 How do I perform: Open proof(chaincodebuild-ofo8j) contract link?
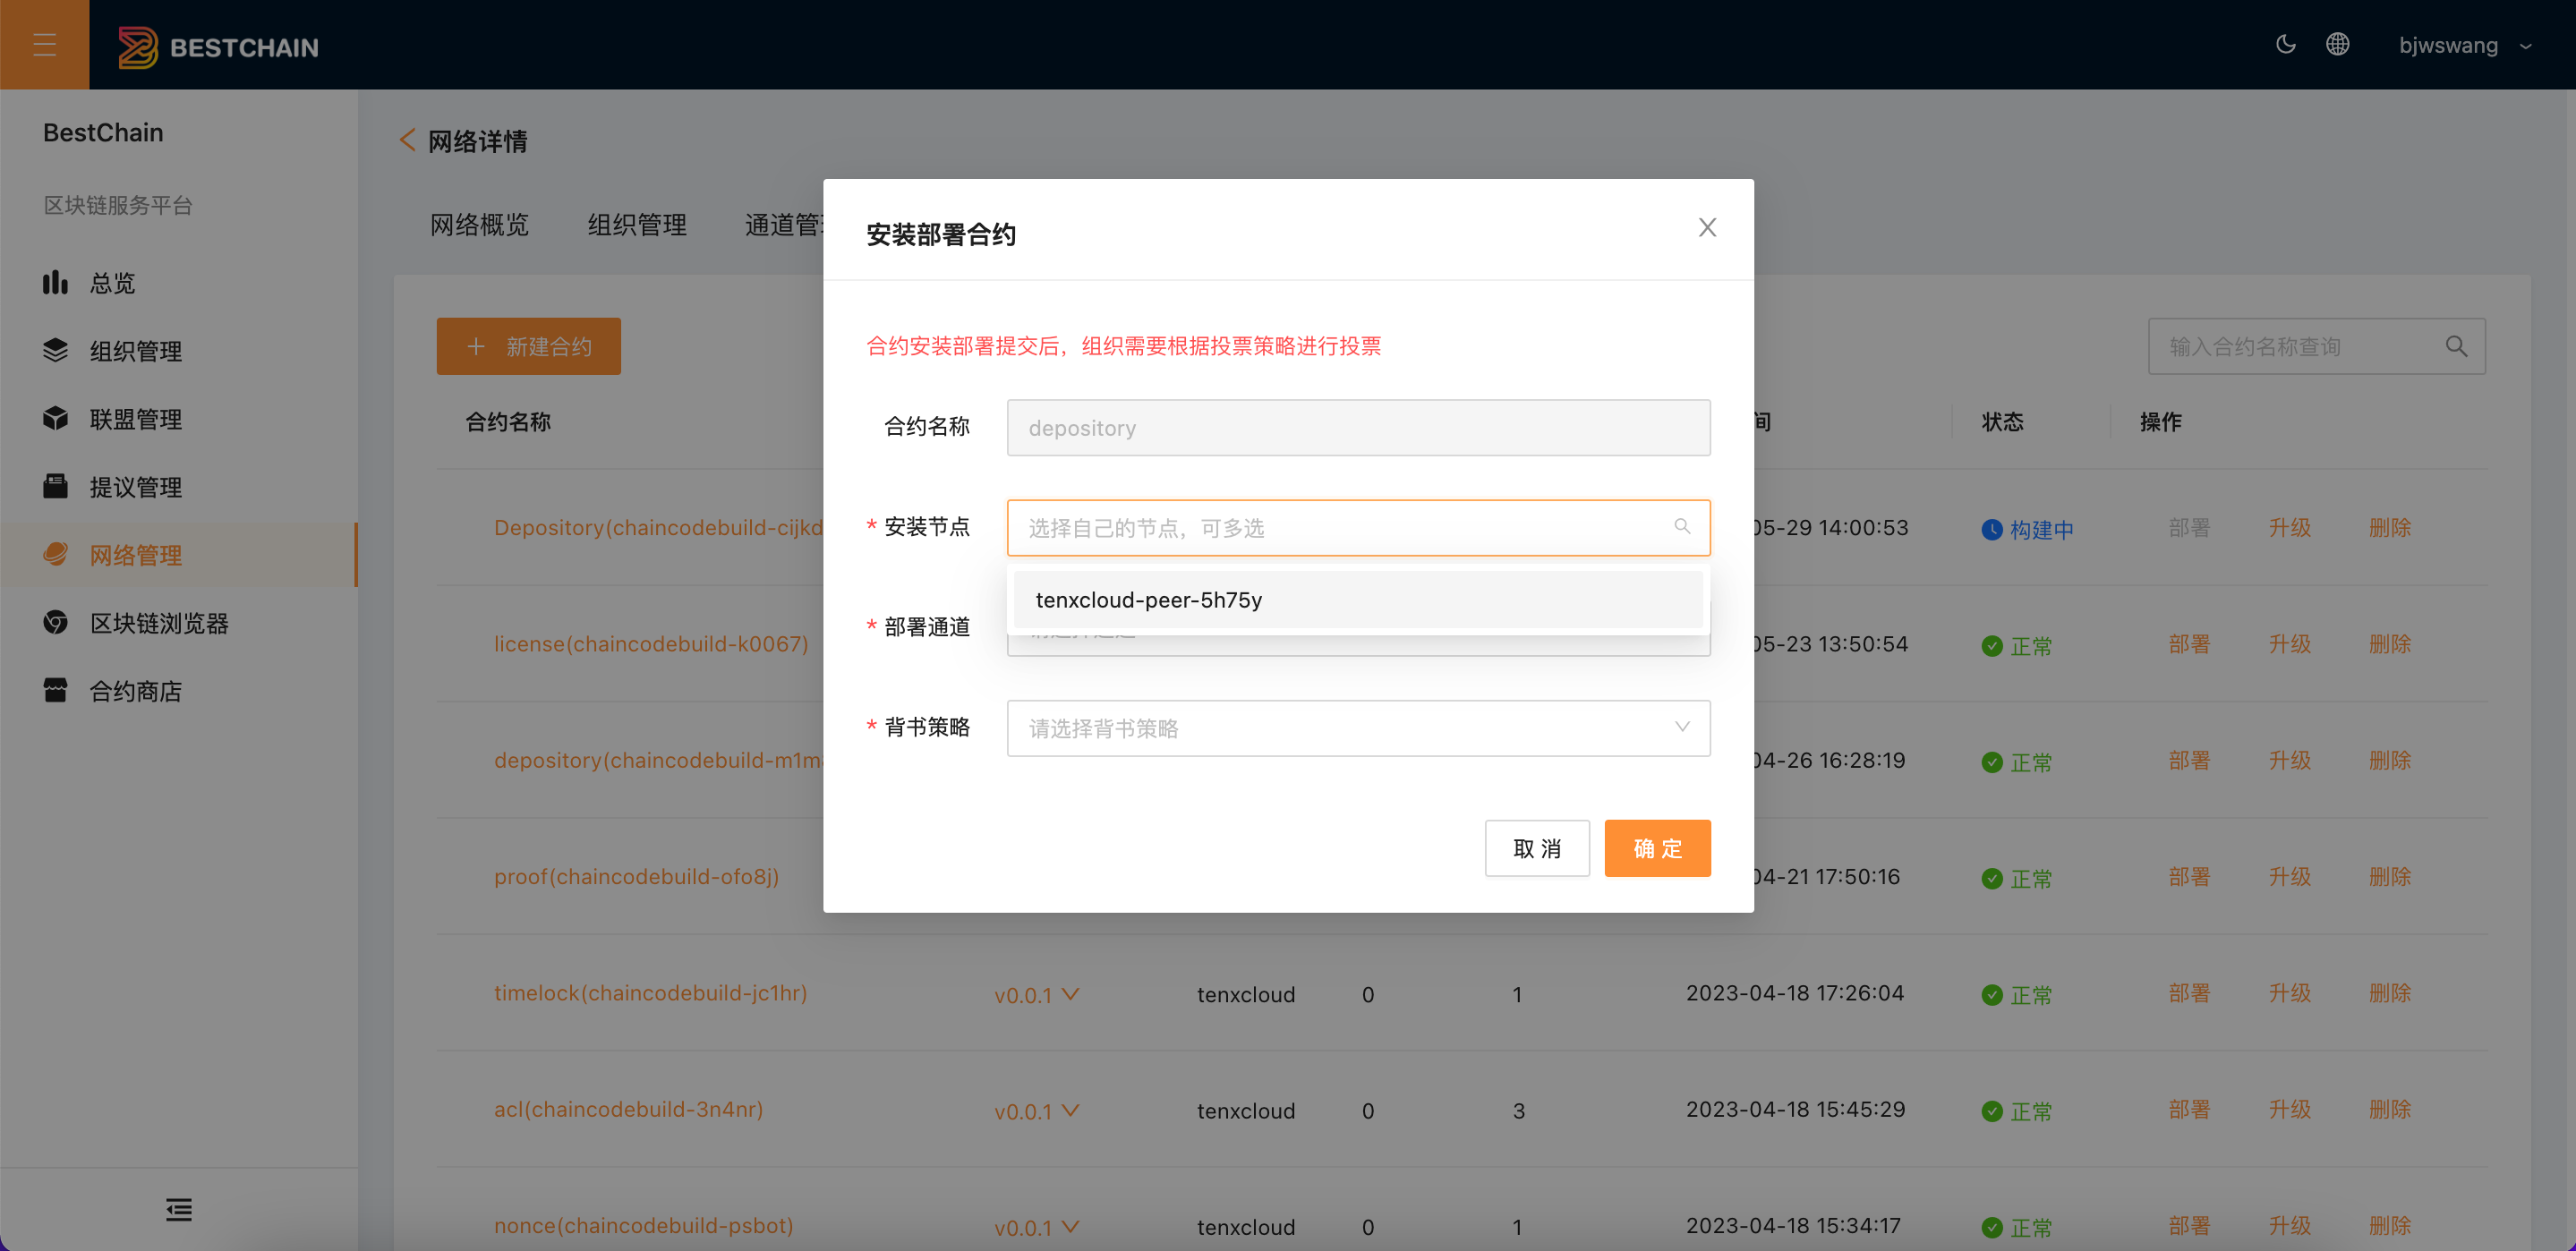636,877
